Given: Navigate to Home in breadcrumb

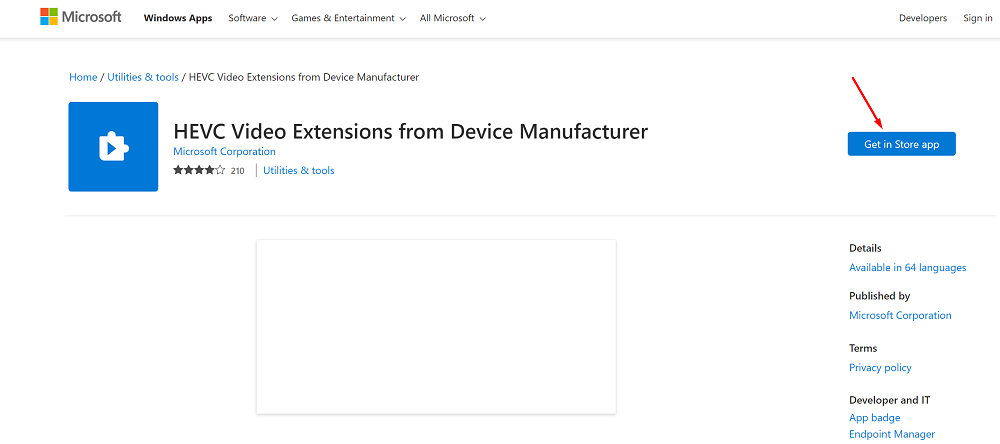Looking at the screenshot, I should pos(83,77).
